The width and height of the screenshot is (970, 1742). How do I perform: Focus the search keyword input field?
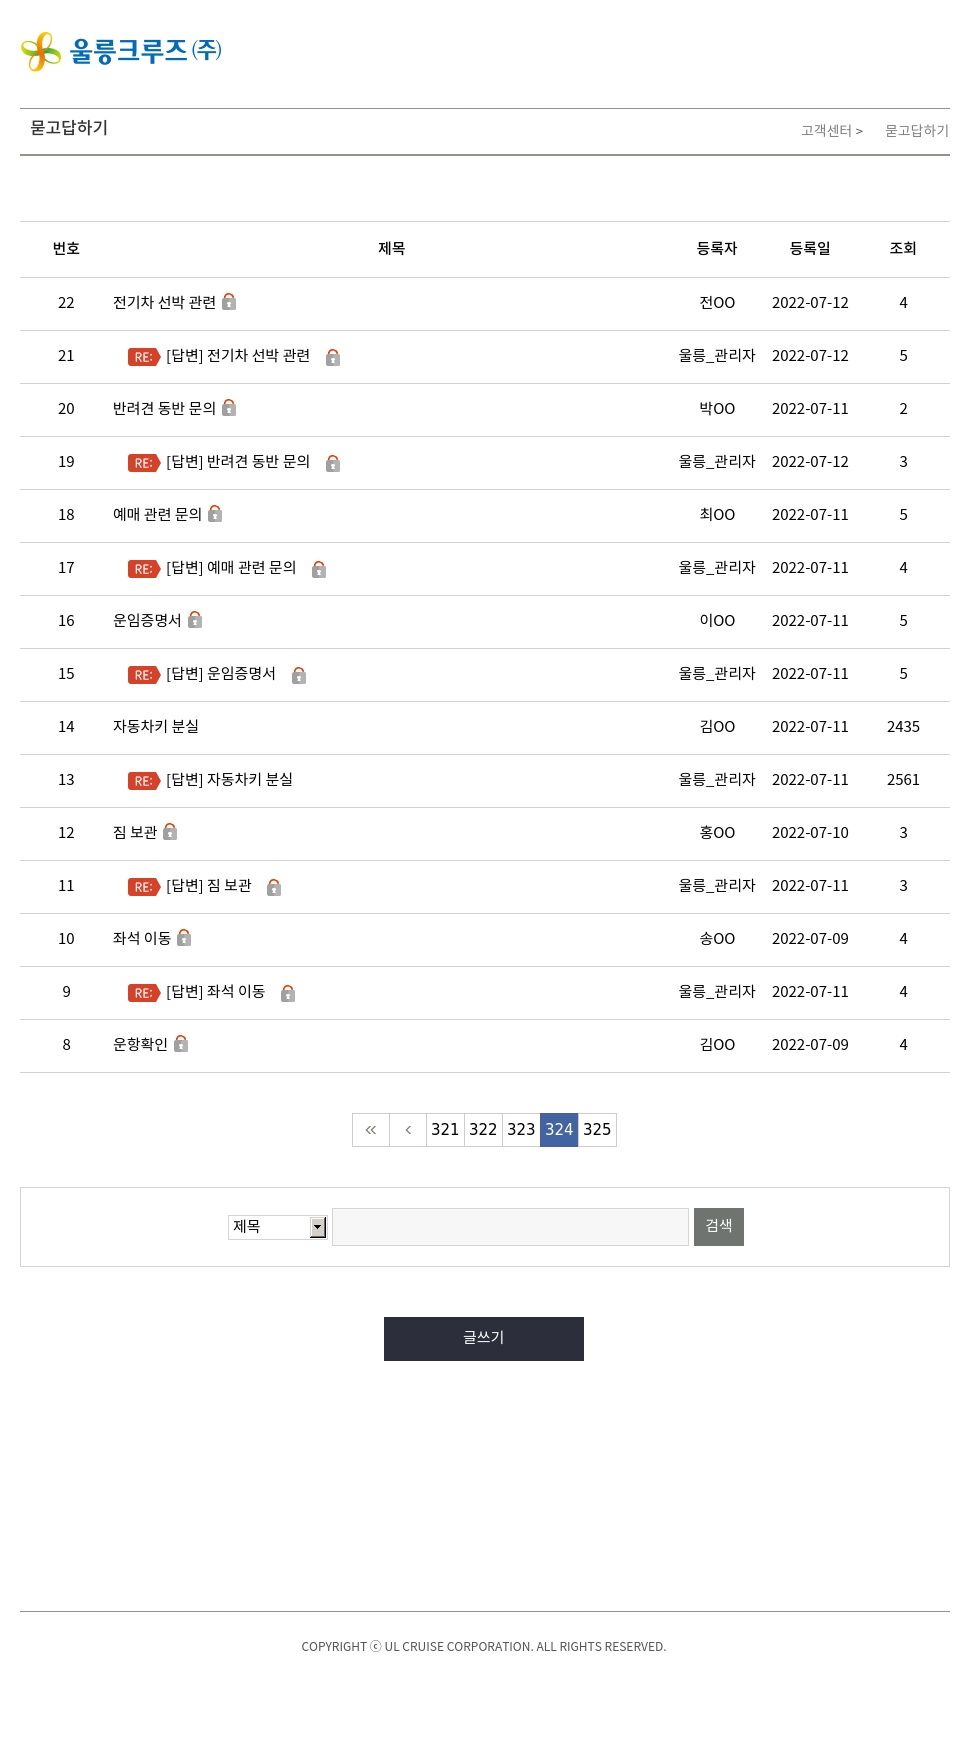coord(510,1227)
